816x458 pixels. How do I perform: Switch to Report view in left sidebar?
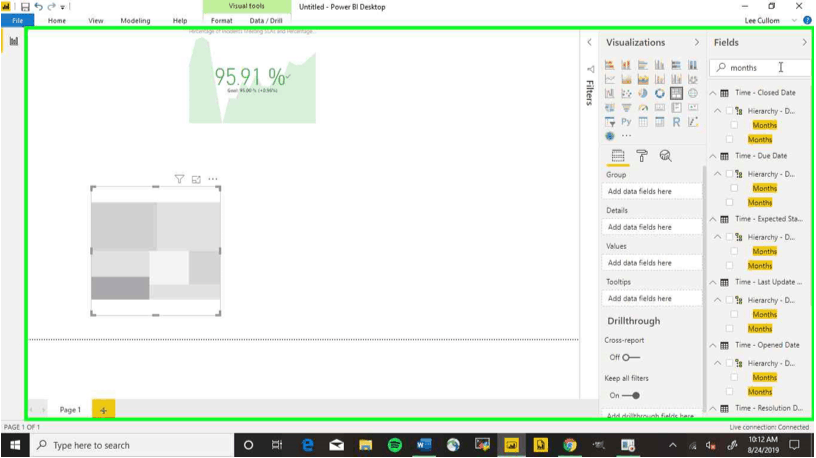coord(14,41)
